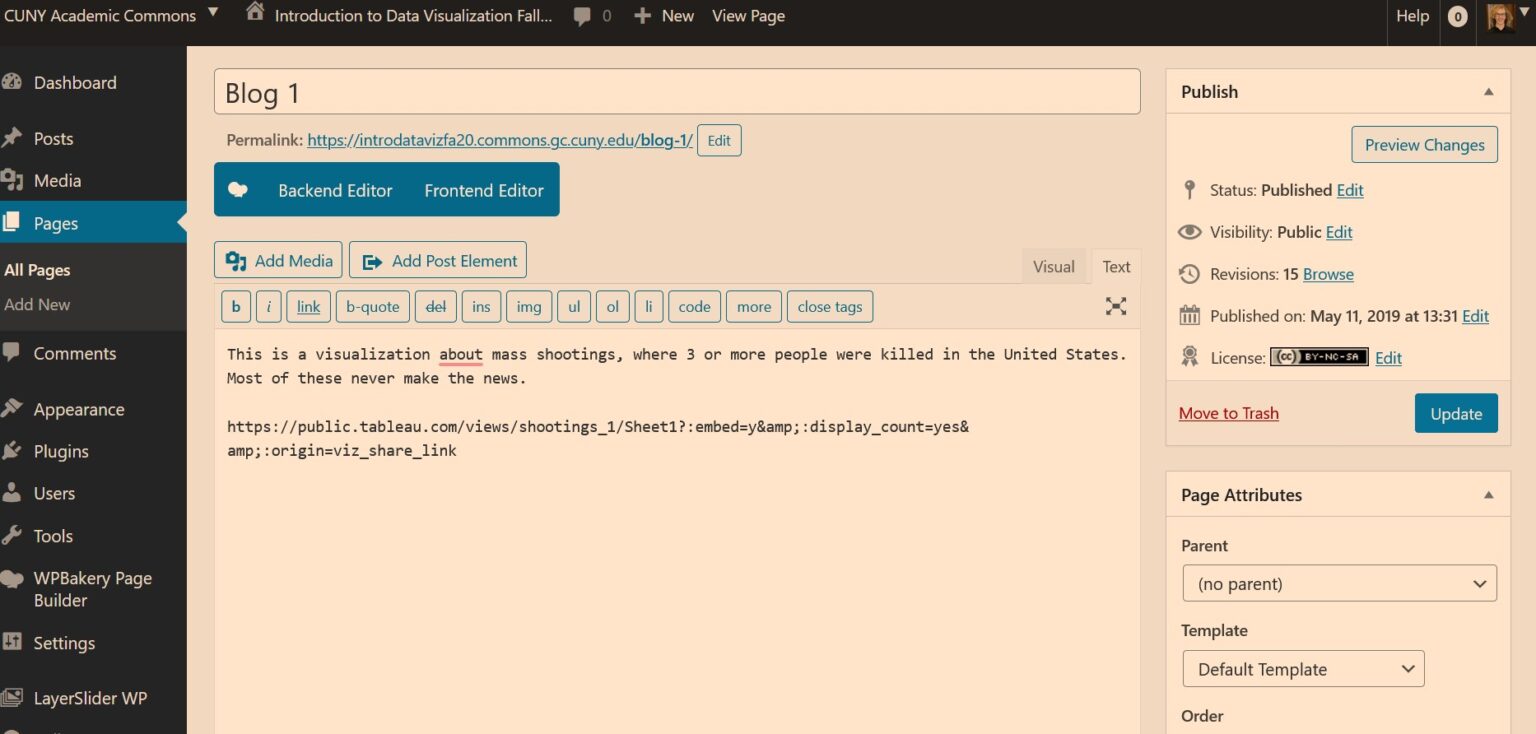This screenshot has width=1536, height=734.
Task: Click the comments bubble in the admin bar
Action: click(581, 15)
